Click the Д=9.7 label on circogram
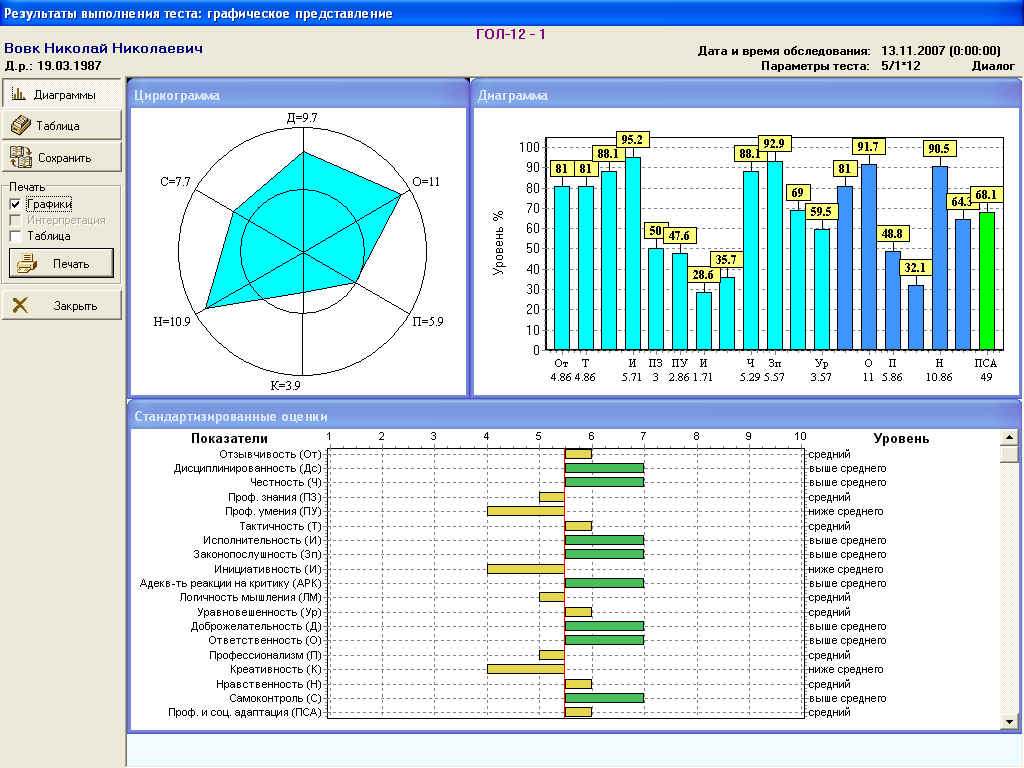The height and width of the screenshot is (768, 1024). point(302,118)
